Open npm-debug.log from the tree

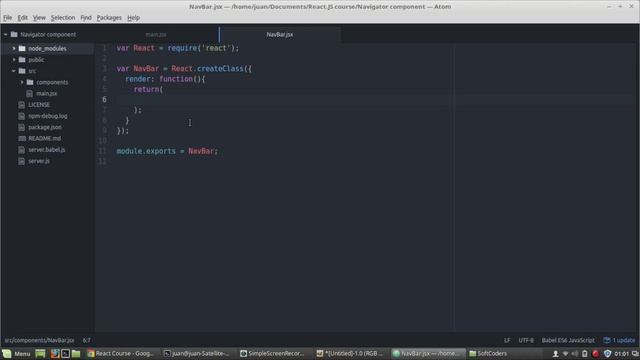(x=48, y=116)
